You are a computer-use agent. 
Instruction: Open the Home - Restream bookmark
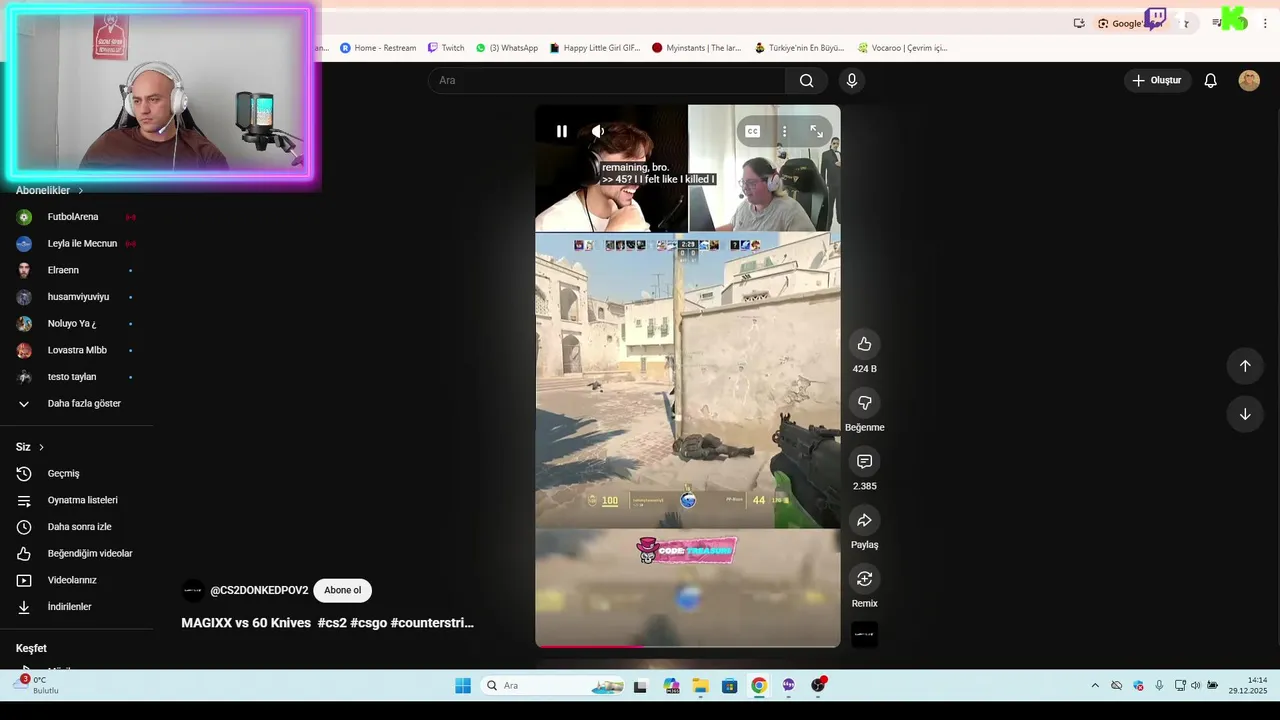coord(378,47)
